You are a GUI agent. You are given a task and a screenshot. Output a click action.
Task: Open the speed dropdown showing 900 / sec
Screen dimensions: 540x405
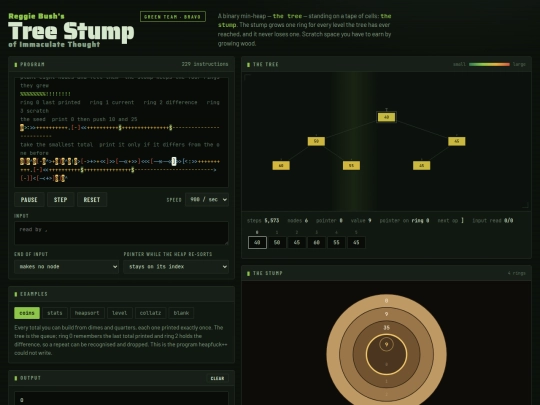tap(207, 199)
